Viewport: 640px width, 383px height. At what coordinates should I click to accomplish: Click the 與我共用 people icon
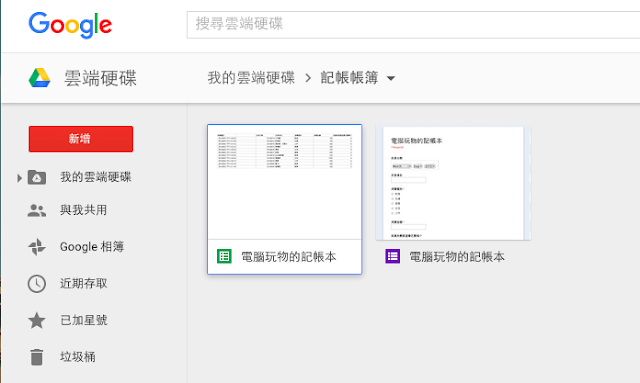coord(37,210)
